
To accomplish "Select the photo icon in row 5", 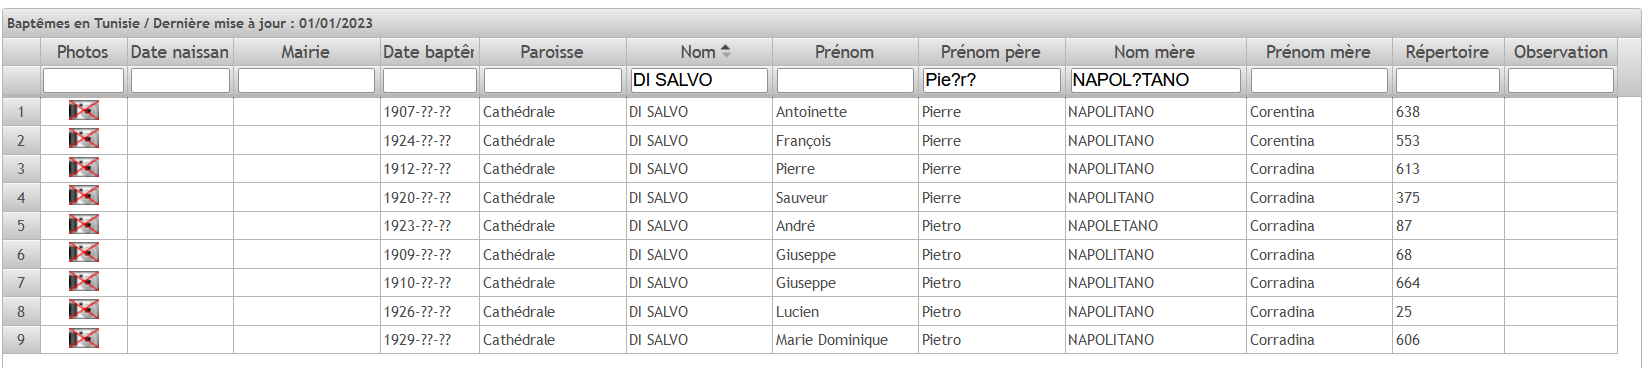I will (84, 225).
